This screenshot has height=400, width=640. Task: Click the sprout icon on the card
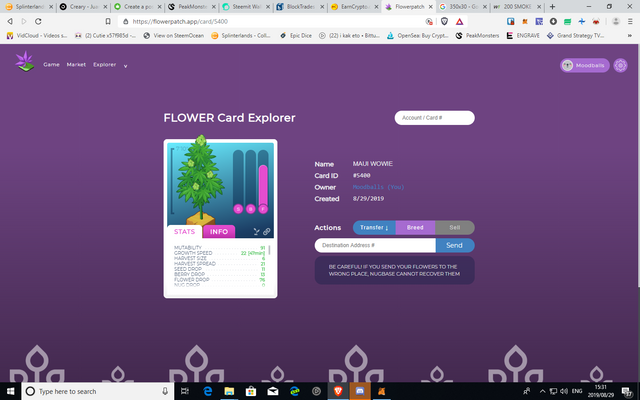tap(256, 232)
